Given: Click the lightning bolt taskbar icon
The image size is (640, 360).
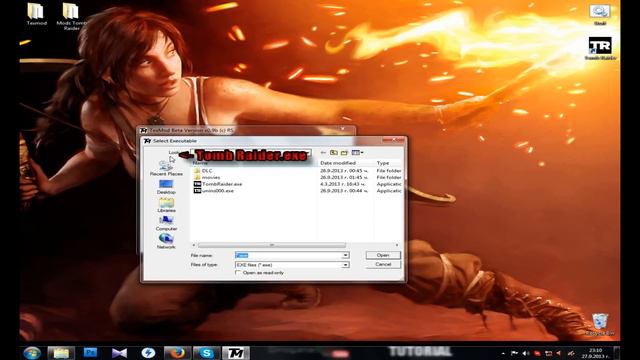Looking at the screenshot, I should 148,353.
